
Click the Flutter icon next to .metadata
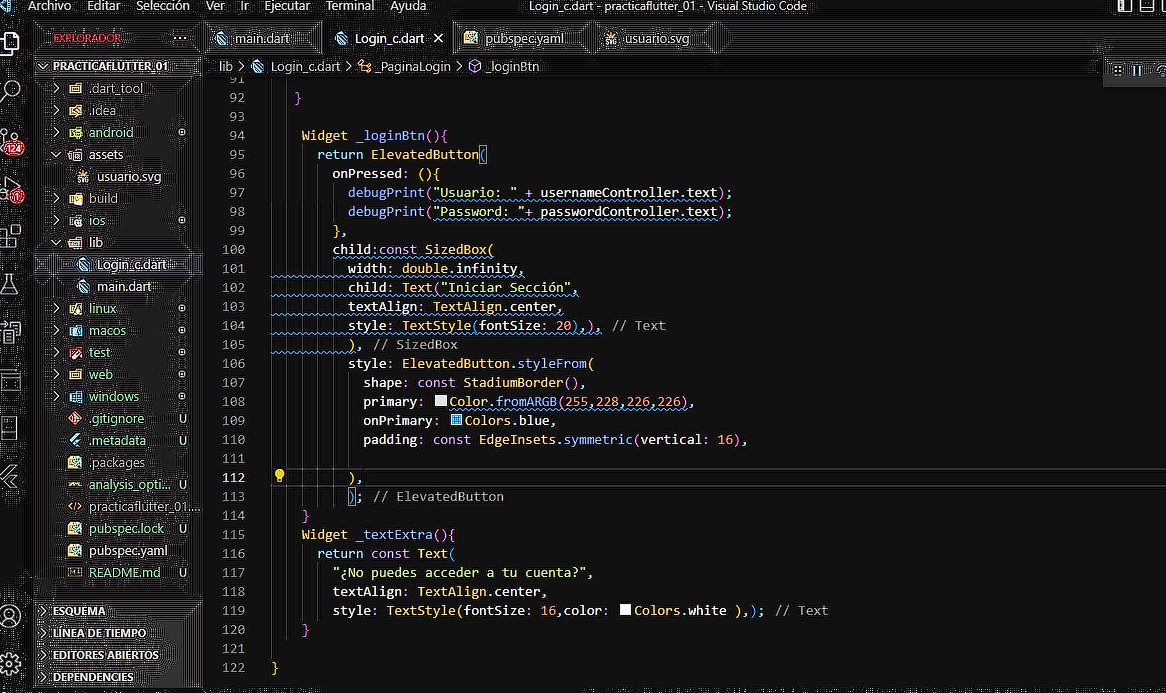(x=75, y=440)
